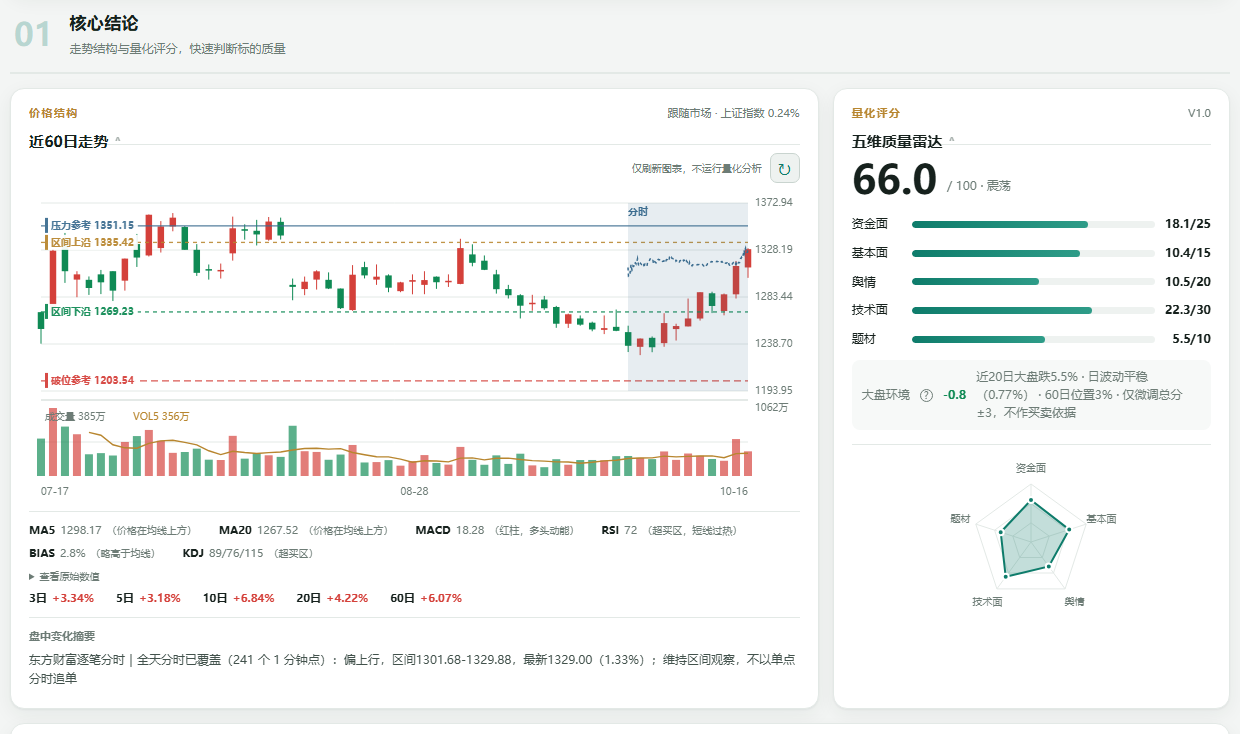The width and height of the screenshot is (1240, 734).
Task: Click the 60日 +6.07% return
Action: pyautogui.click(x=426, y=598)
